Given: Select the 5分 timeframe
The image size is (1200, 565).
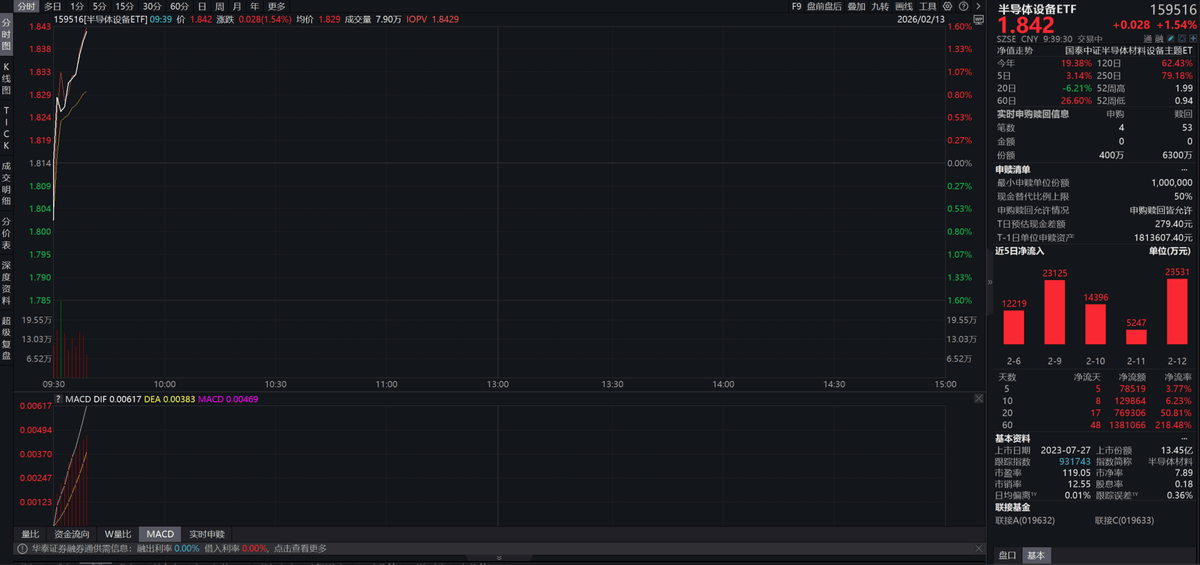Looking at the screenshot, I should (99, 6).
